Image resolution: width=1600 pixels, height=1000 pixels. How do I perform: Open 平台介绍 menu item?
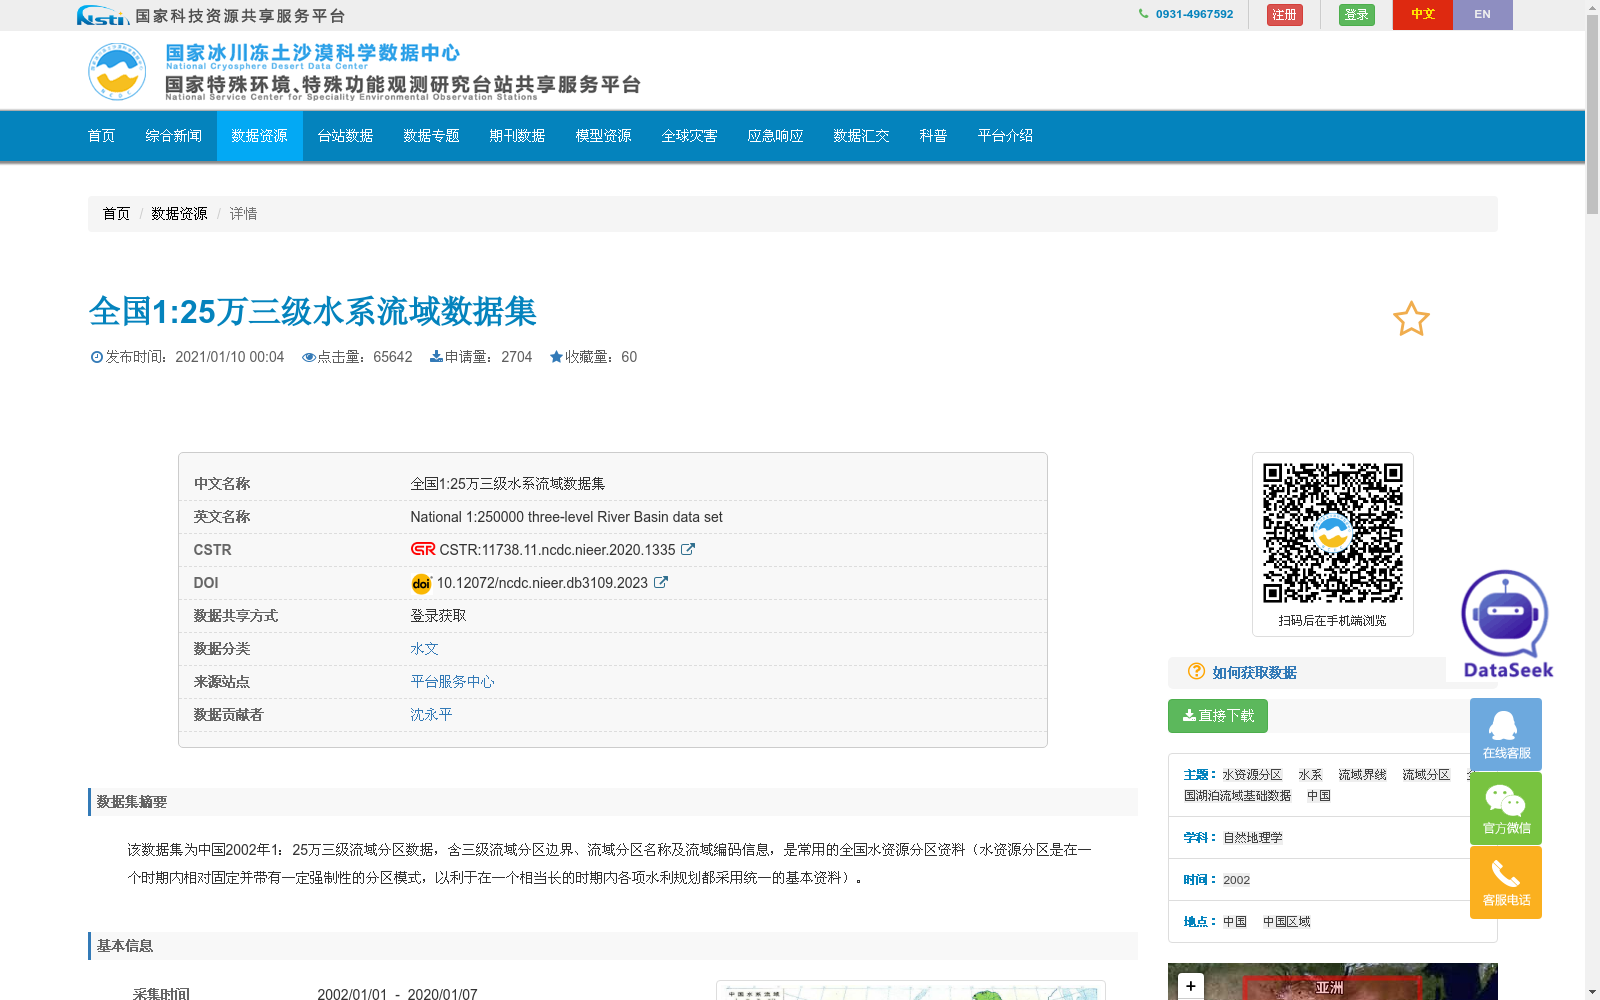pos(1006,136)
